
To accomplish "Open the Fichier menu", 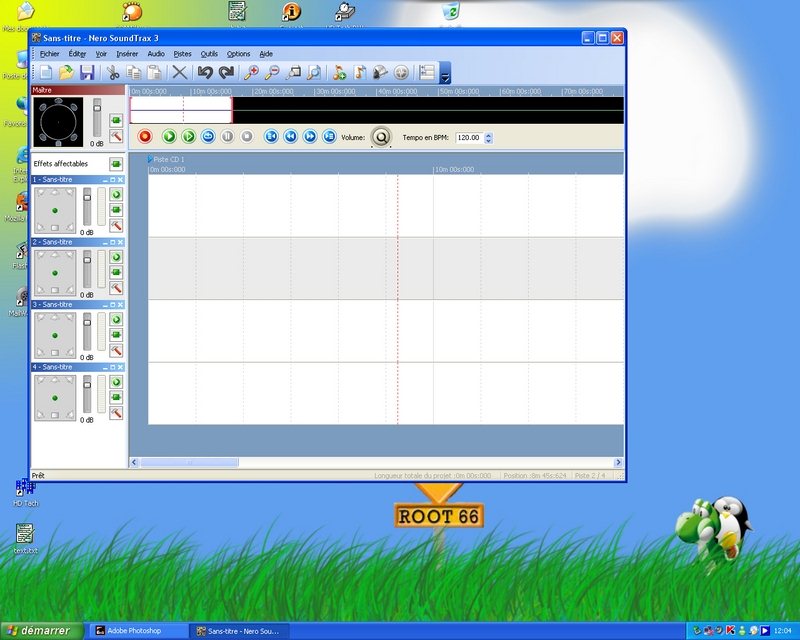I will click(49, 54).
